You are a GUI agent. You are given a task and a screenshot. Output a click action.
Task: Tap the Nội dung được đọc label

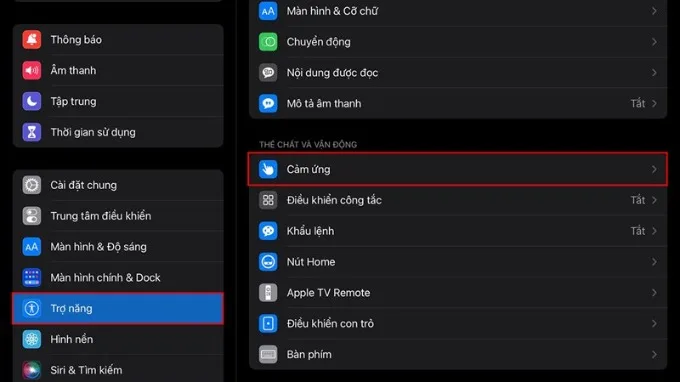(x=332, y=73)
